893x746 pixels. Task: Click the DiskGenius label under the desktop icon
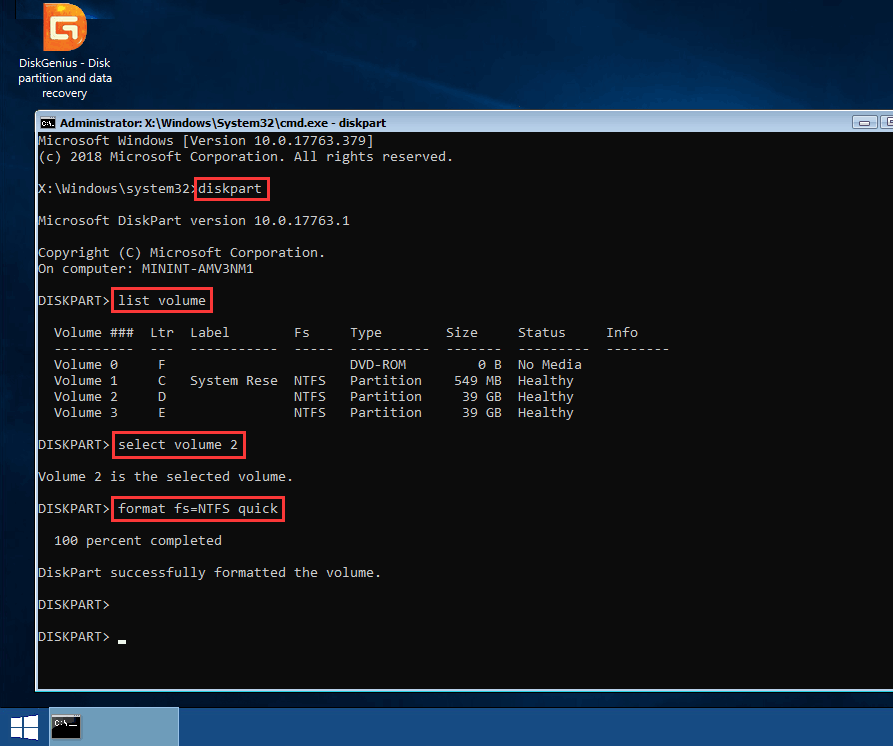[65, 78]
